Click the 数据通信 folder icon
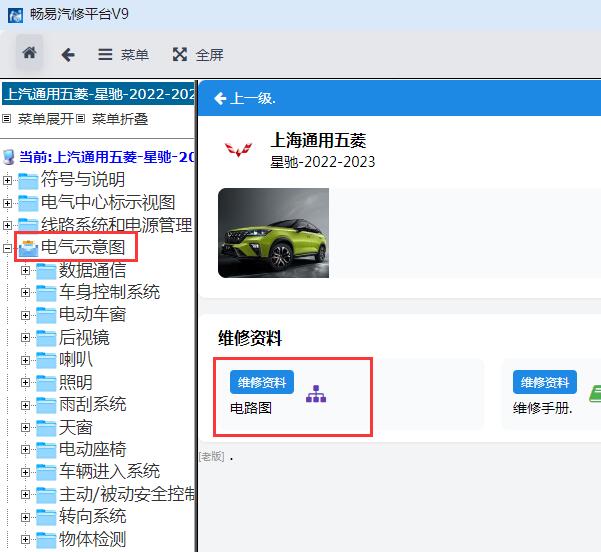 pyautogui.click(x=46, y=271)
